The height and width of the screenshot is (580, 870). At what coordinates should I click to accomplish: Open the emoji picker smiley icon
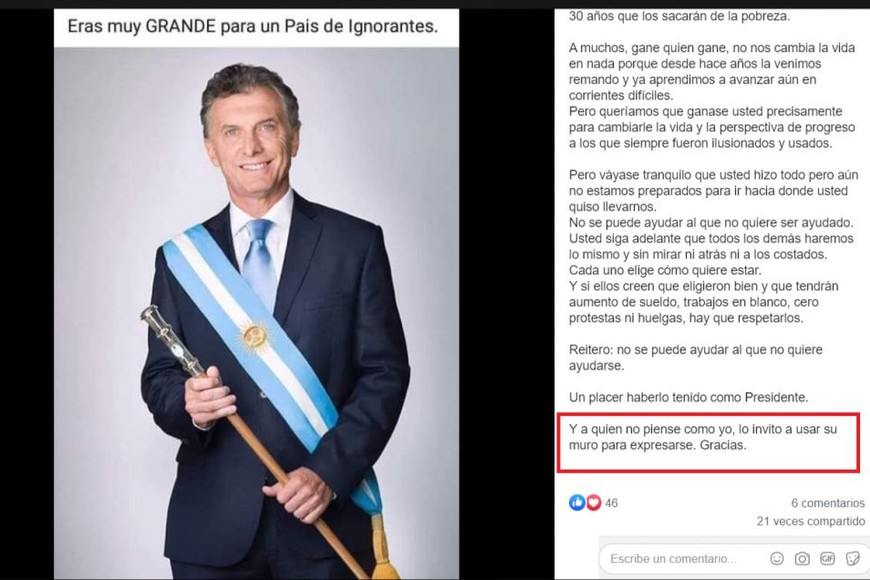point(777,558)
